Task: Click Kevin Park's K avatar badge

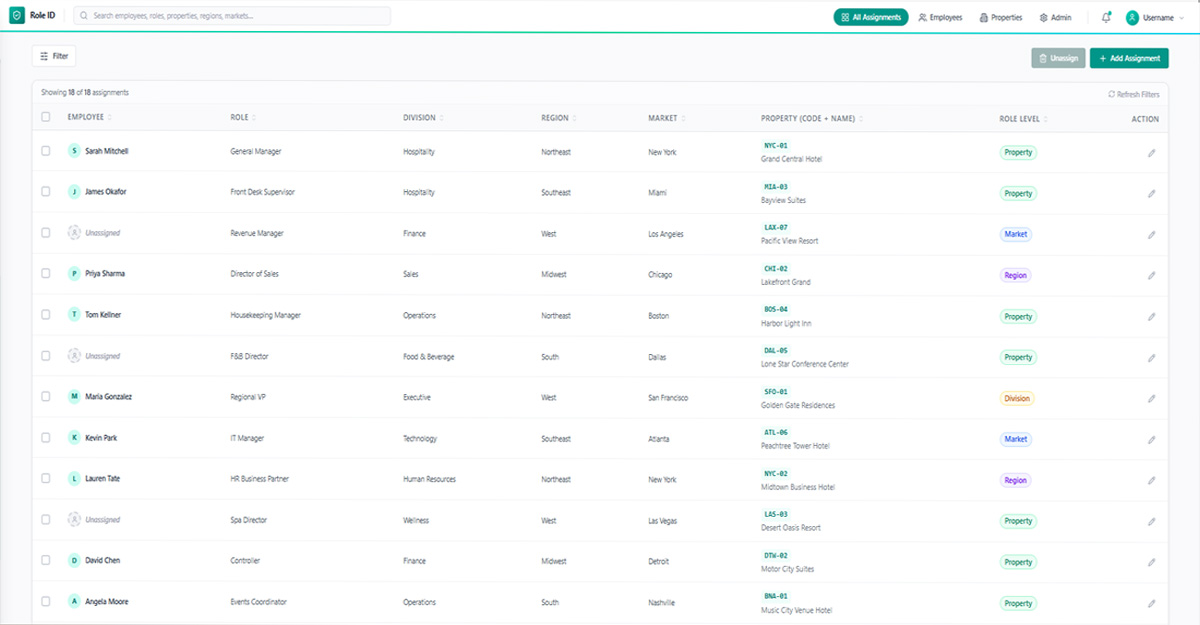Action: [74, 438]
